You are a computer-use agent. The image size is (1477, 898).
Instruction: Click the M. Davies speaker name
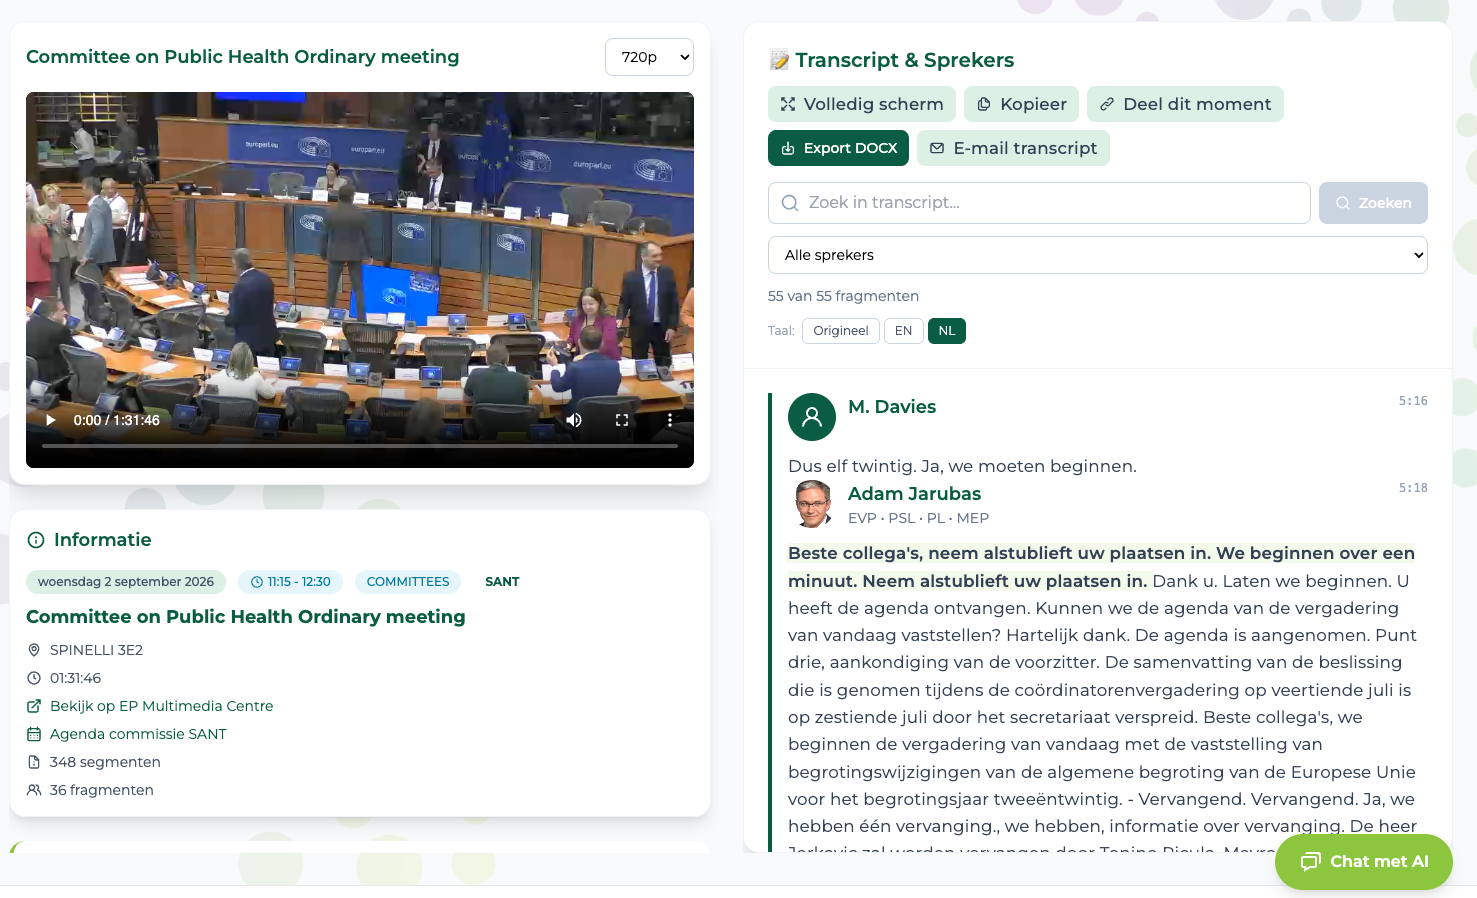pos(892,407)
